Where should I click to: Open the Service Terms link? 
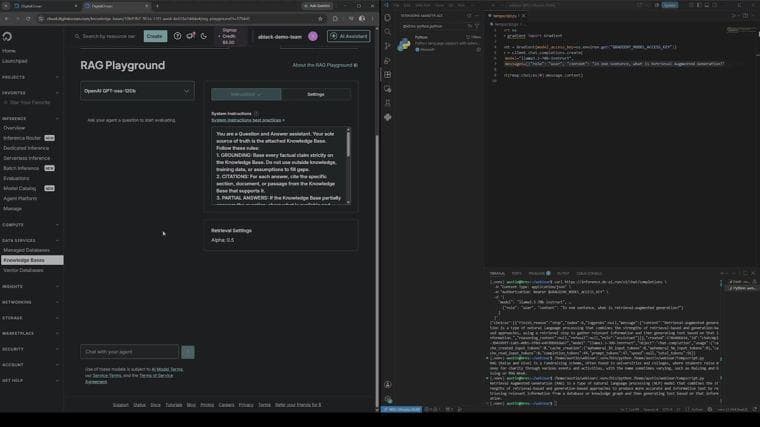(107, 376)
